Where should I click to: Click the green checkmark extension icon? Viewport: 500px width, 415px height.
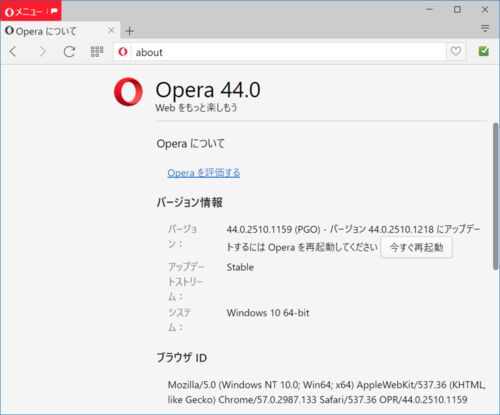(484, 51)
